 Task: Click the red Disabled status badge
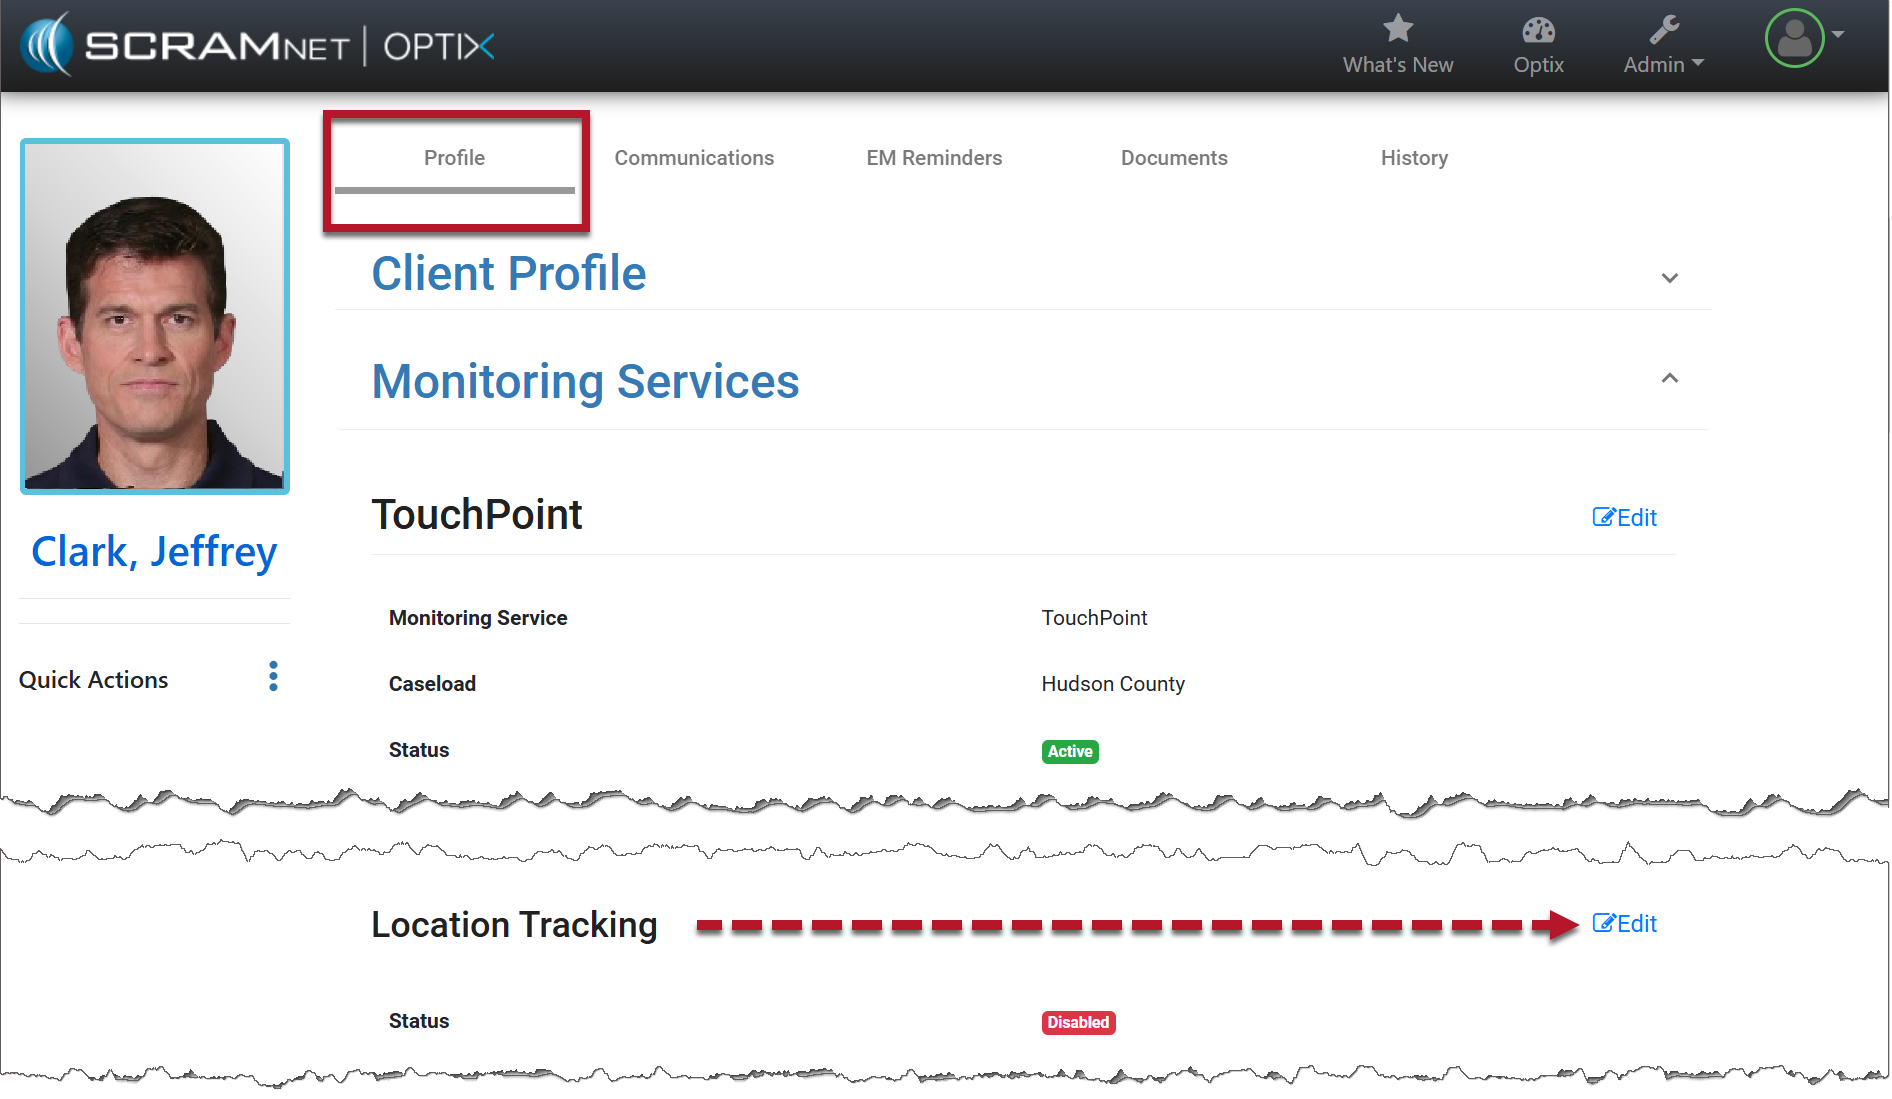point(1077,1022)
